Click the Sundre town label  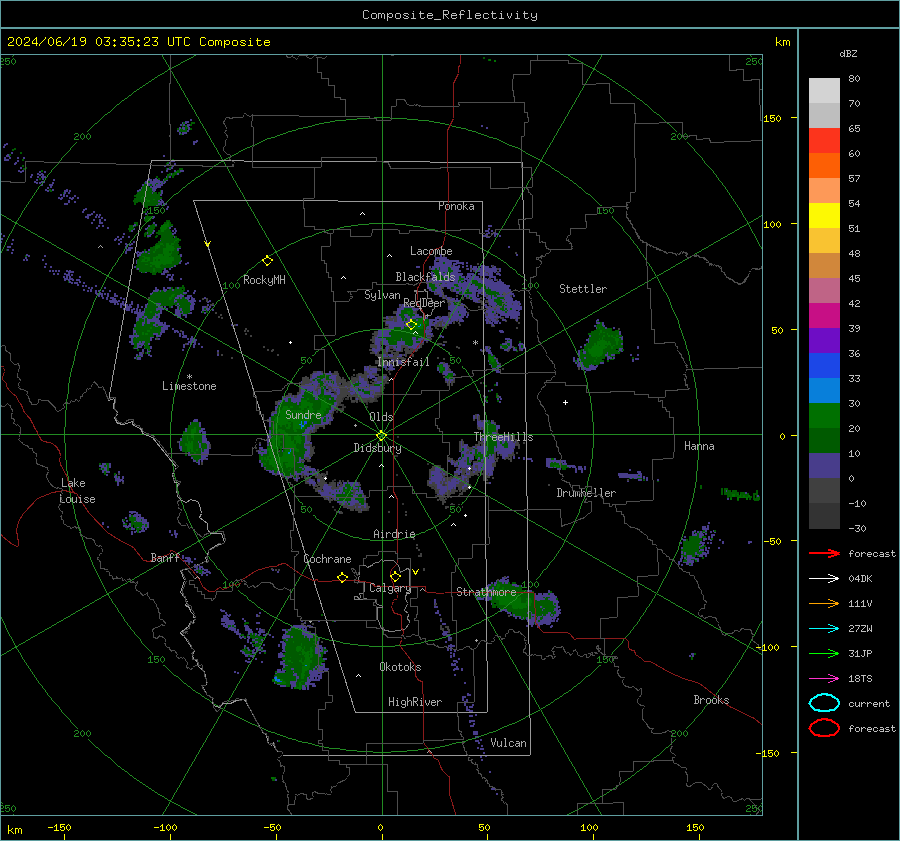[304, 415]
